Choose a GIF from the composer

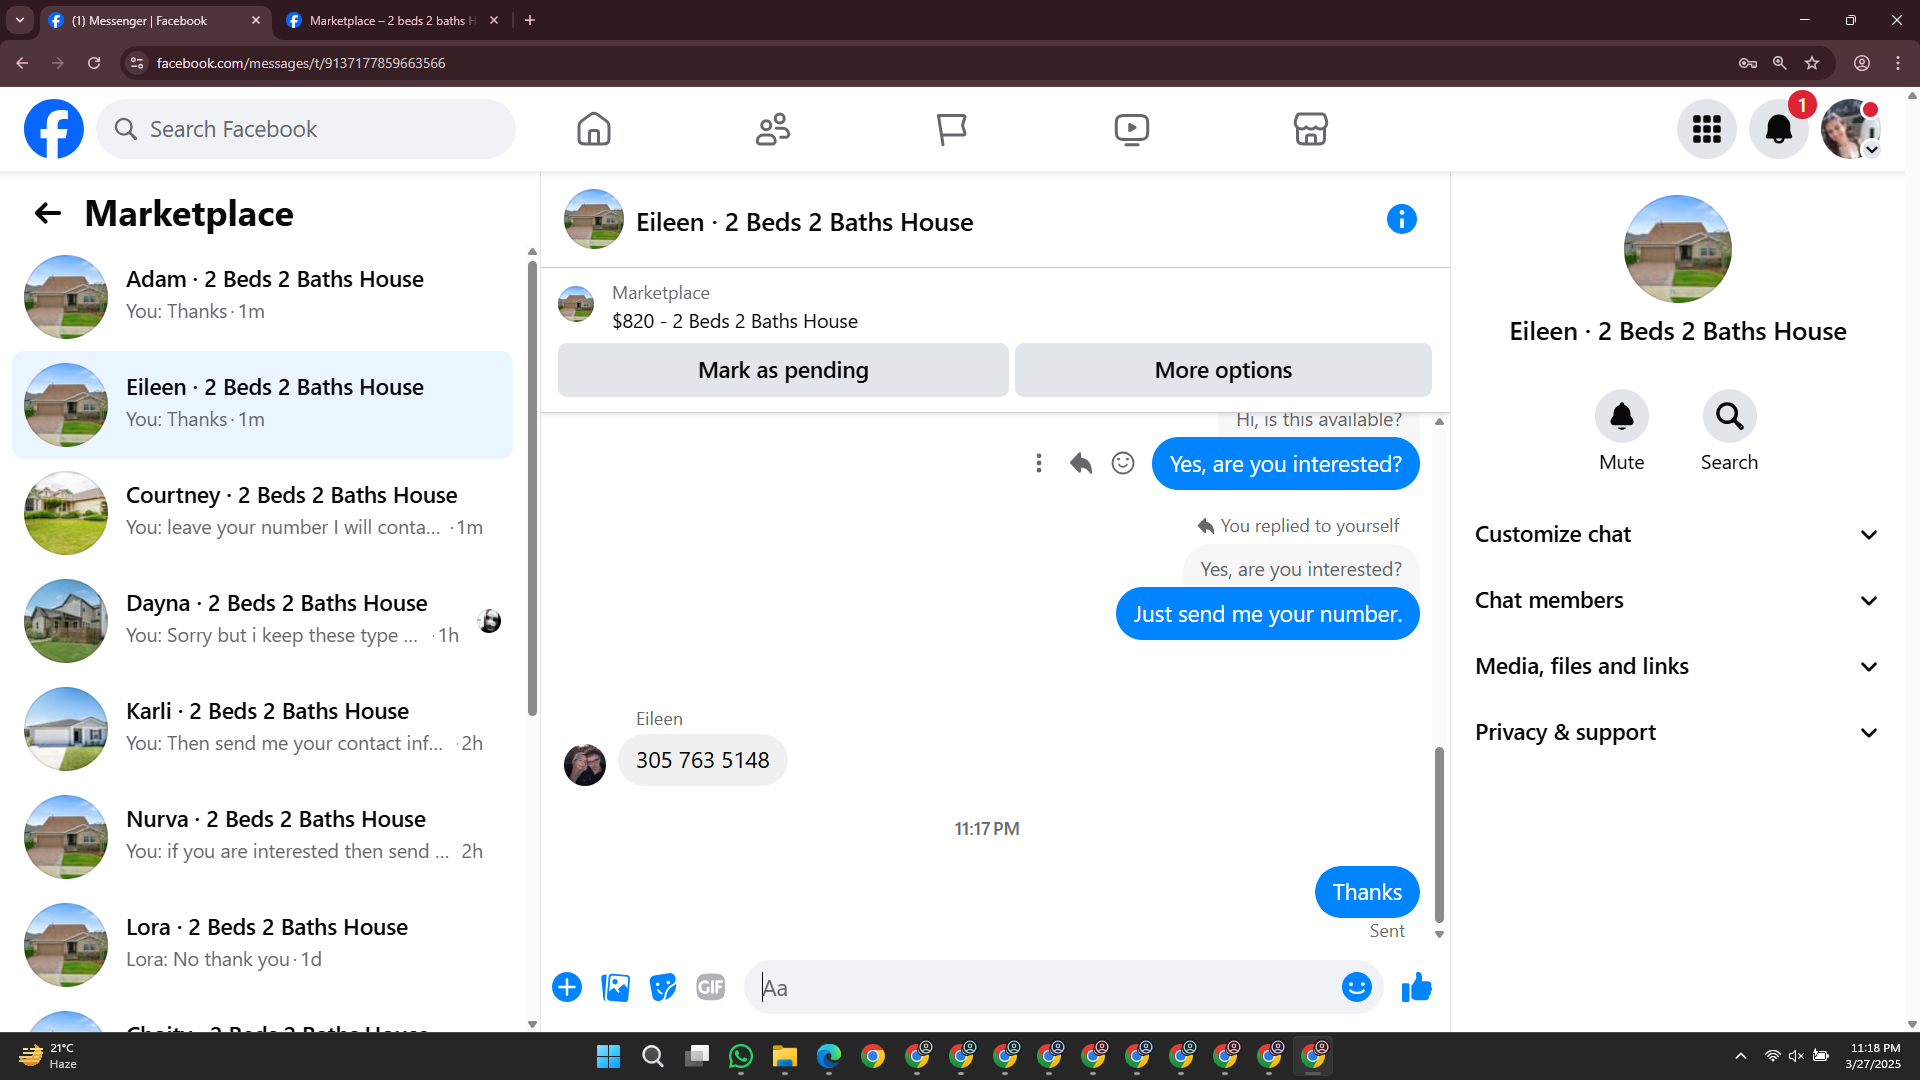click(x=711, y=987)
